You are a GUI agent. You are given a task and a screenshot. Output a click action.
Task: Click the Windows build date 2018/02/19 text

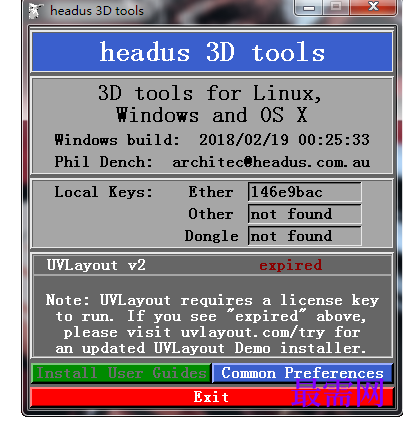244,140
